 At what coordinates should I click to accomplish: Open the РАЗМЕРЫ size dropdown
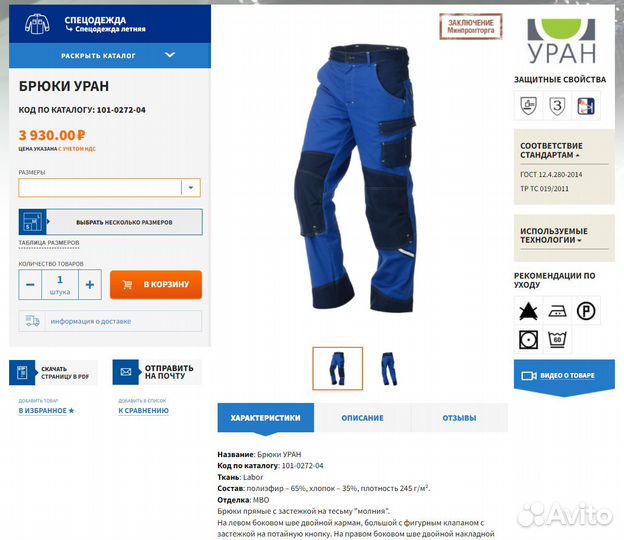tap(109, 187)
